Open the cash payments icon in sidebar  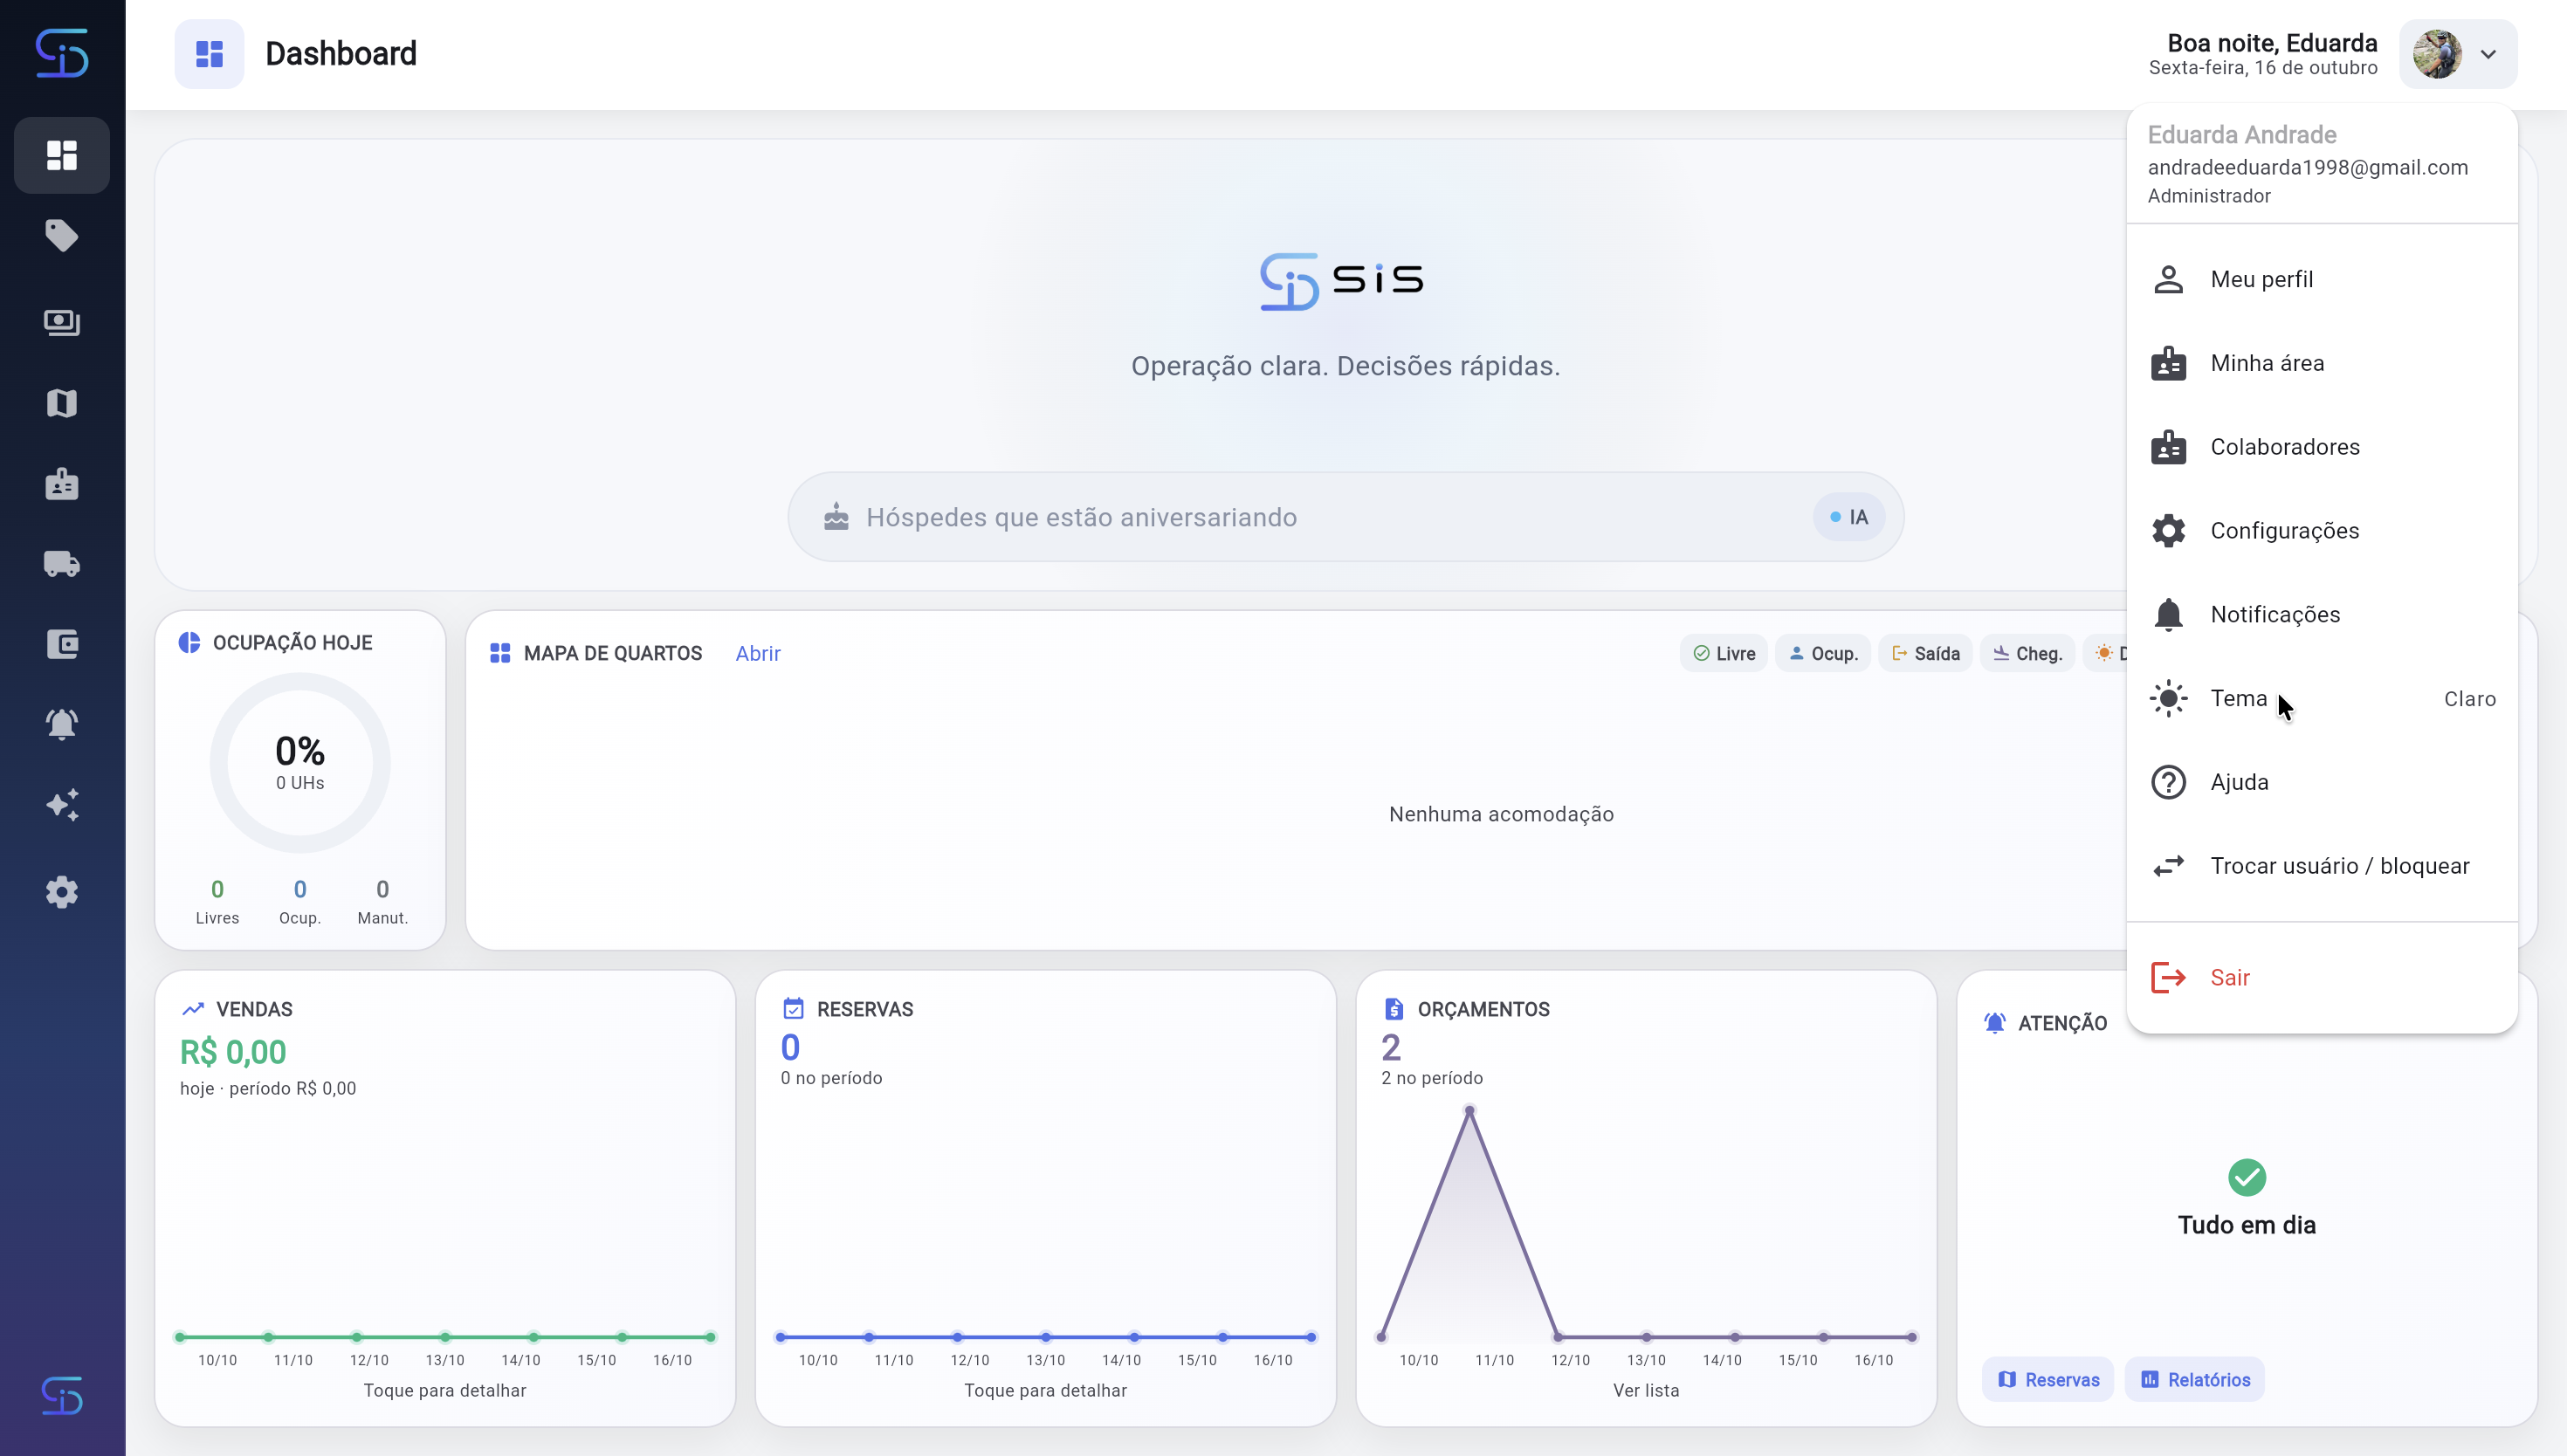tap(62, 322)
